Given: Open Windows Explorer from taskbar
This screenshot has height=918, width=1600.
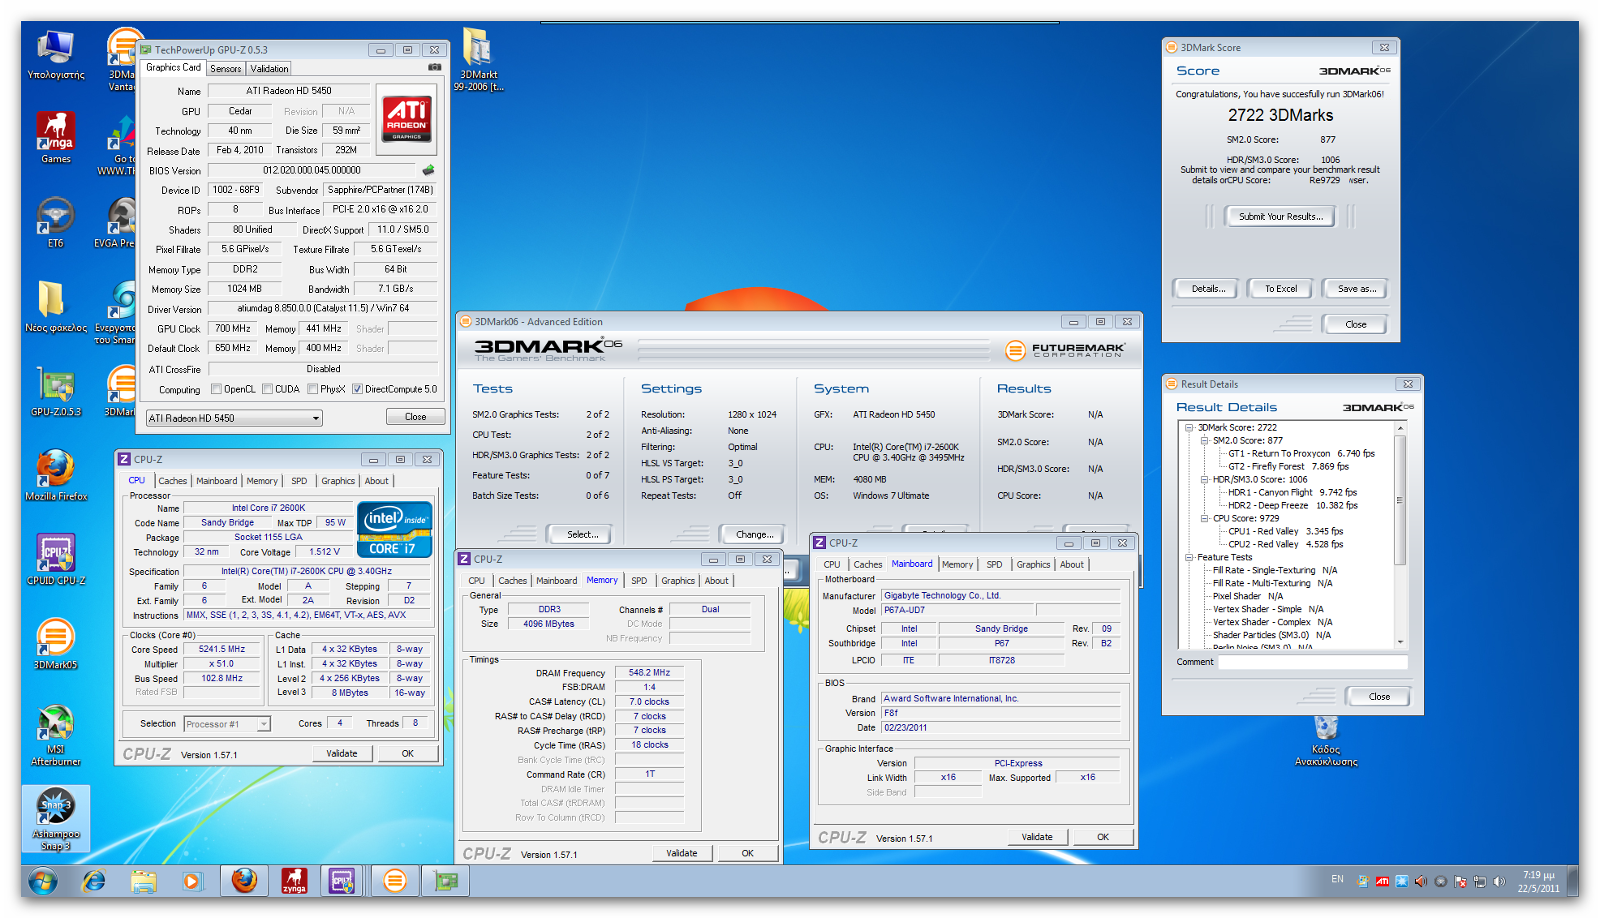Looking at the screenshot, I should pyautogui.click(x=144, y=881).
